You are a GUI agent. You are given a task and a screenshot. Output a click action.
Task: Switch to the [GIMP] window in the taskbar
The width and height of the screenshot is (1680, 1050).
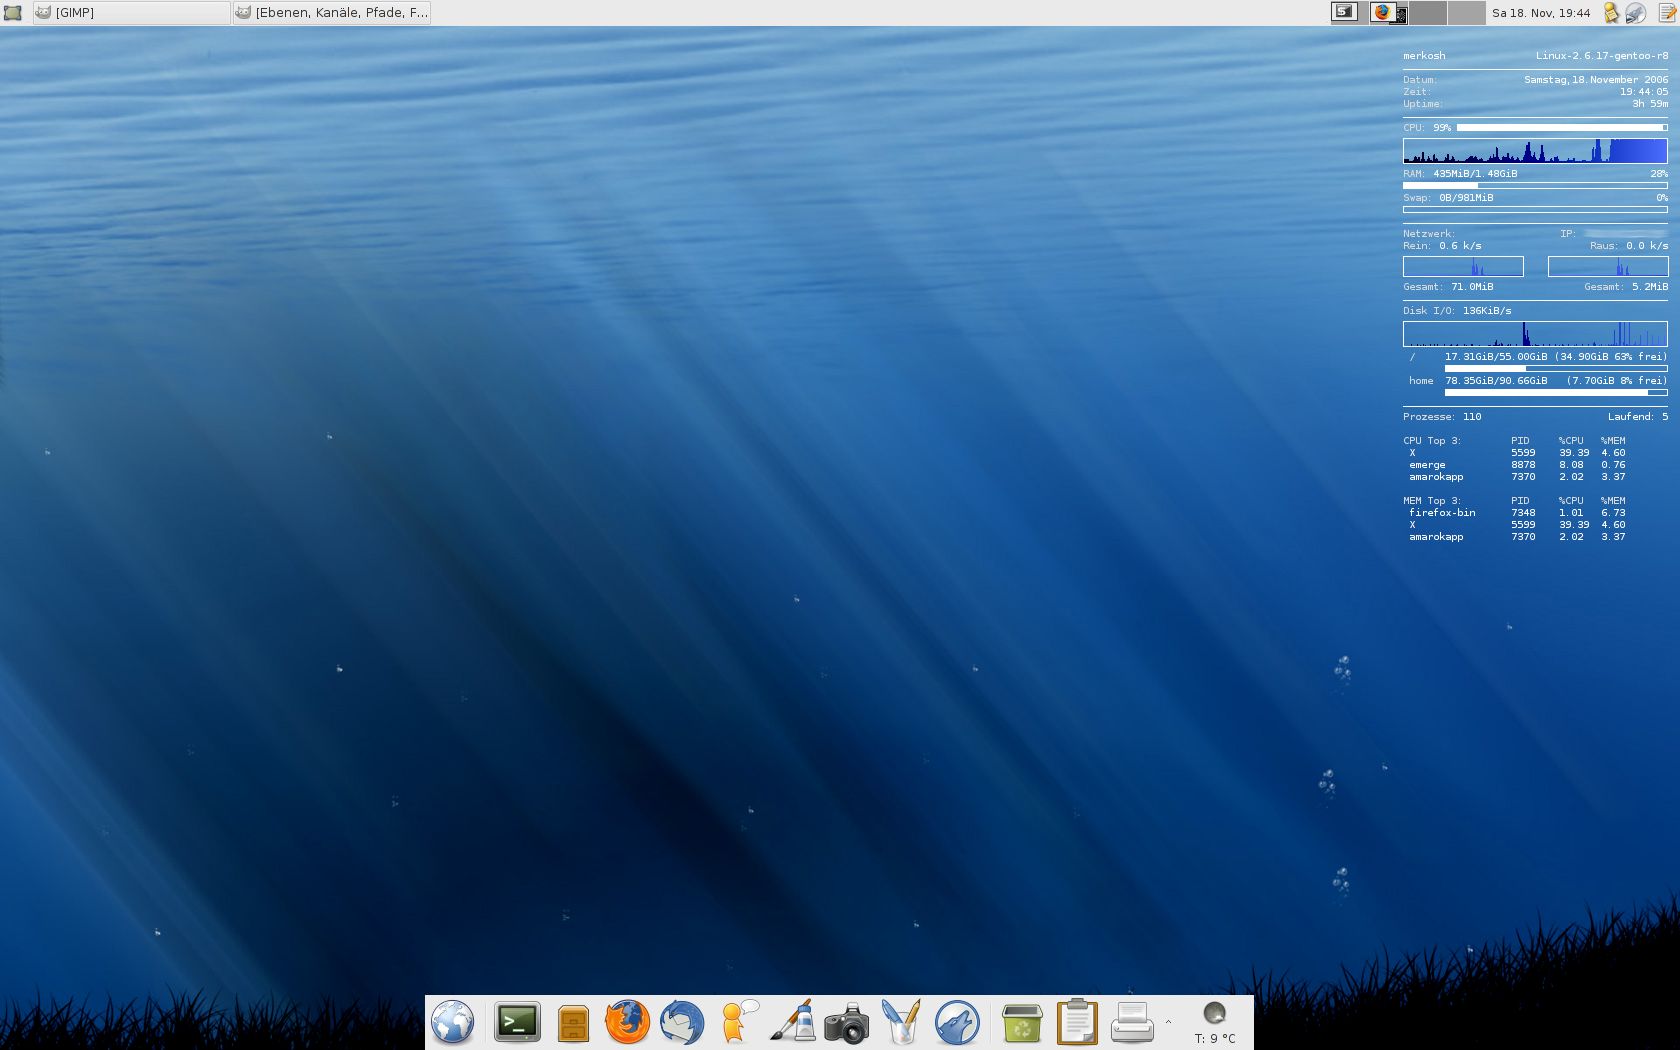point(131,13)
